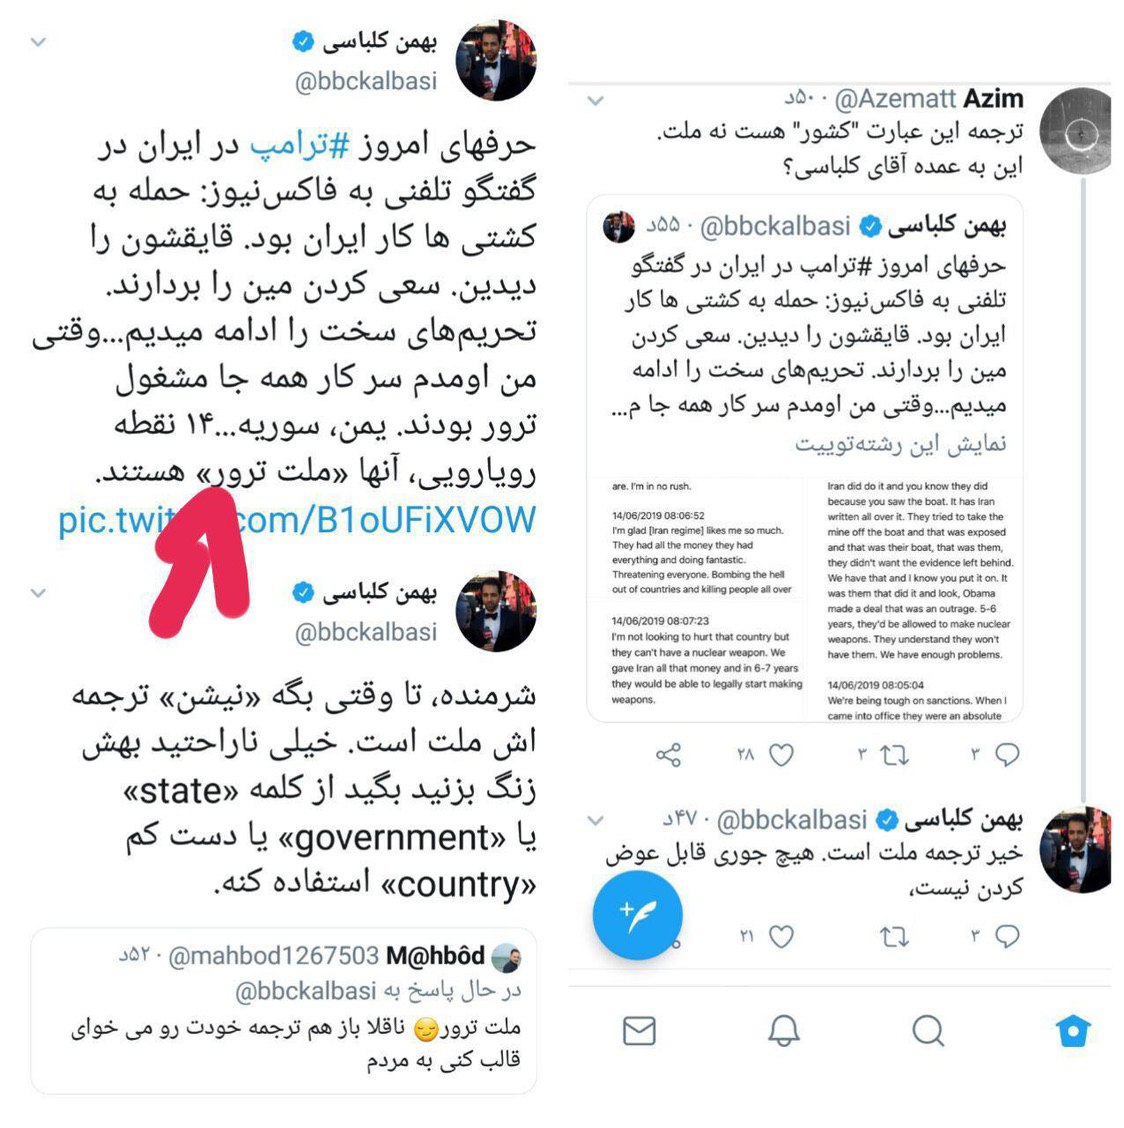Viewport: 1124px width, 1128px height.
Task: Open the Search magnifier tab
Action: click(x=928, y=1031)
